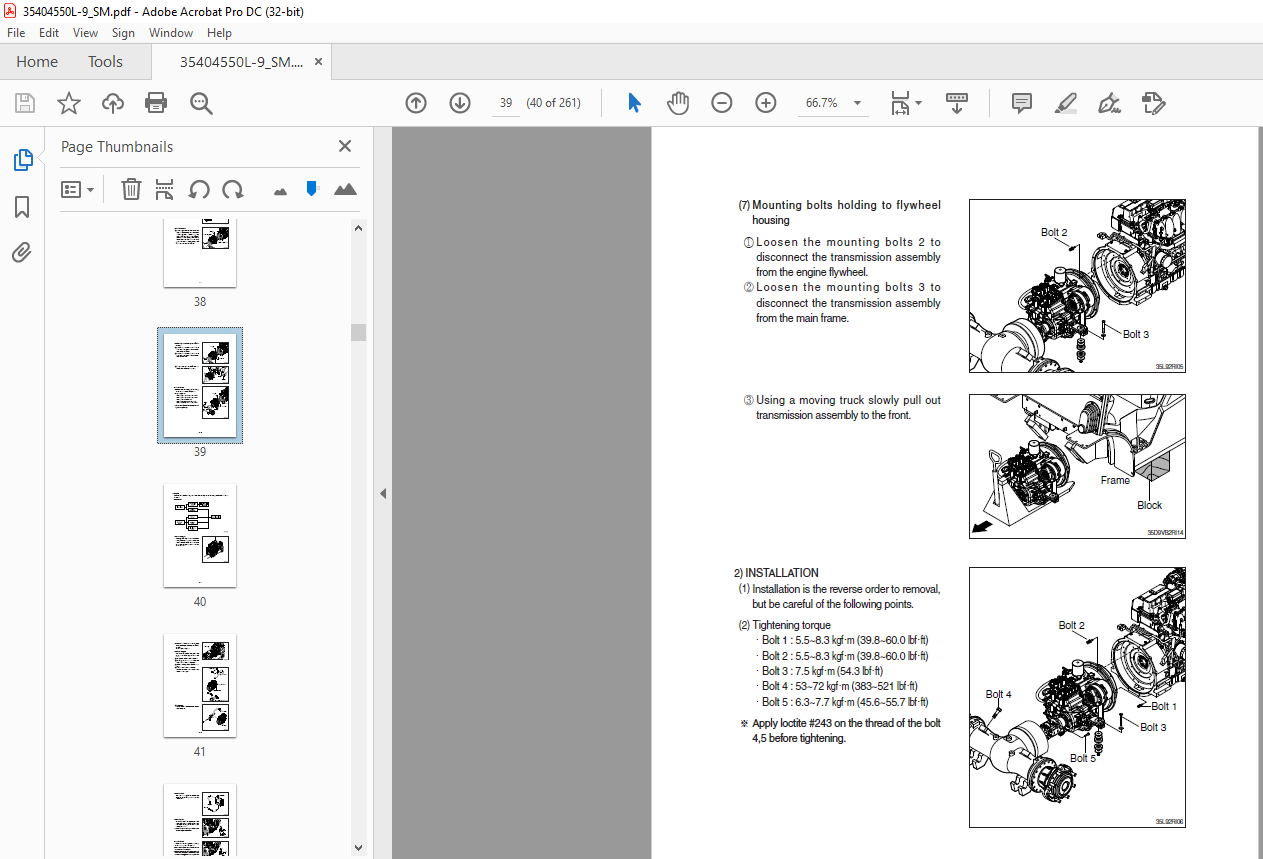This screenshot has width=1263, height=859.
Task: Click the upload to cloud icon
Action: point(113,103)
